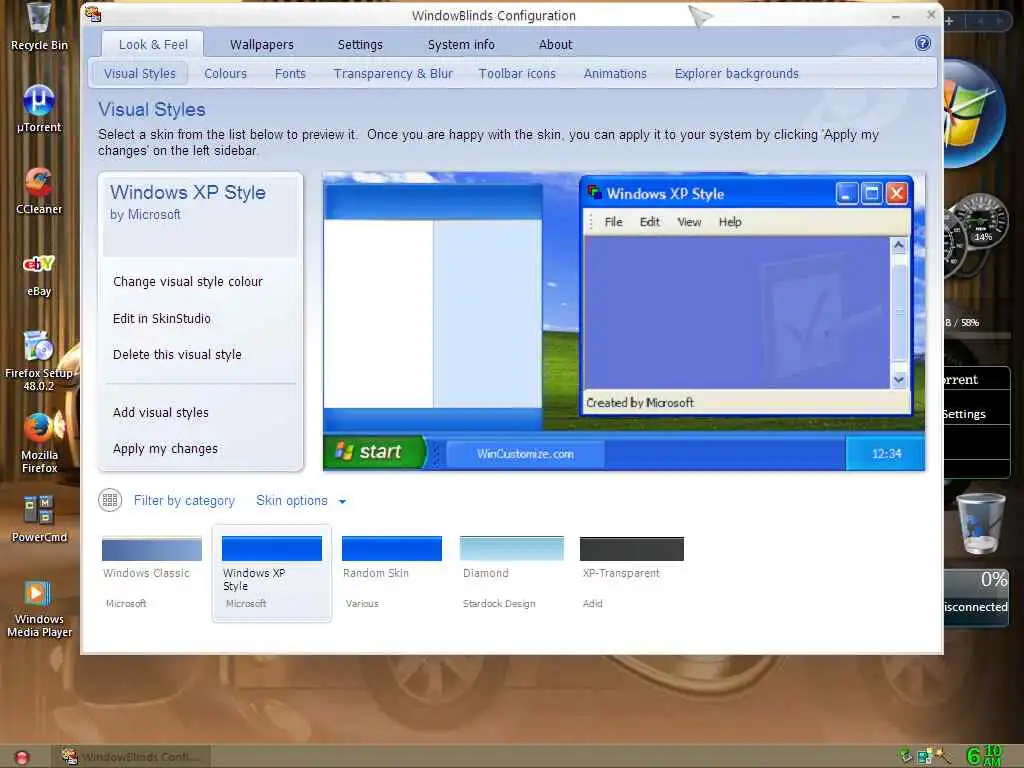1024x768 pixels.
Task: Click the close button in skin preview
Action: click(x=897, y=193)
